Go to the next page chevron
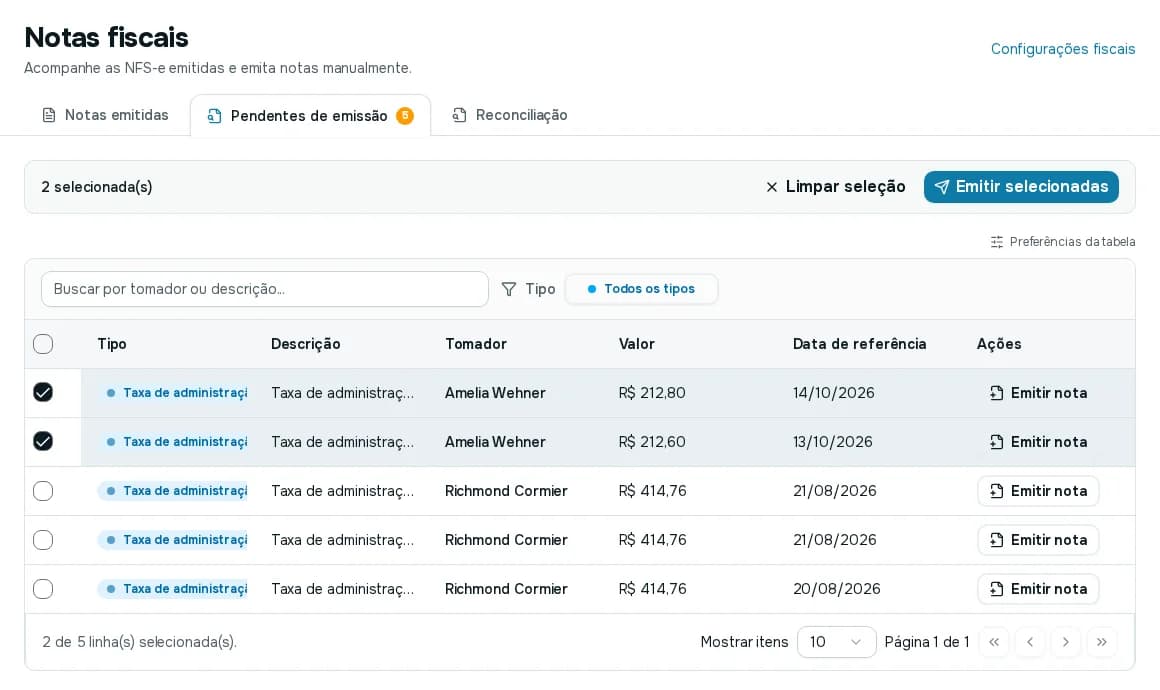 pos(1065,642)
